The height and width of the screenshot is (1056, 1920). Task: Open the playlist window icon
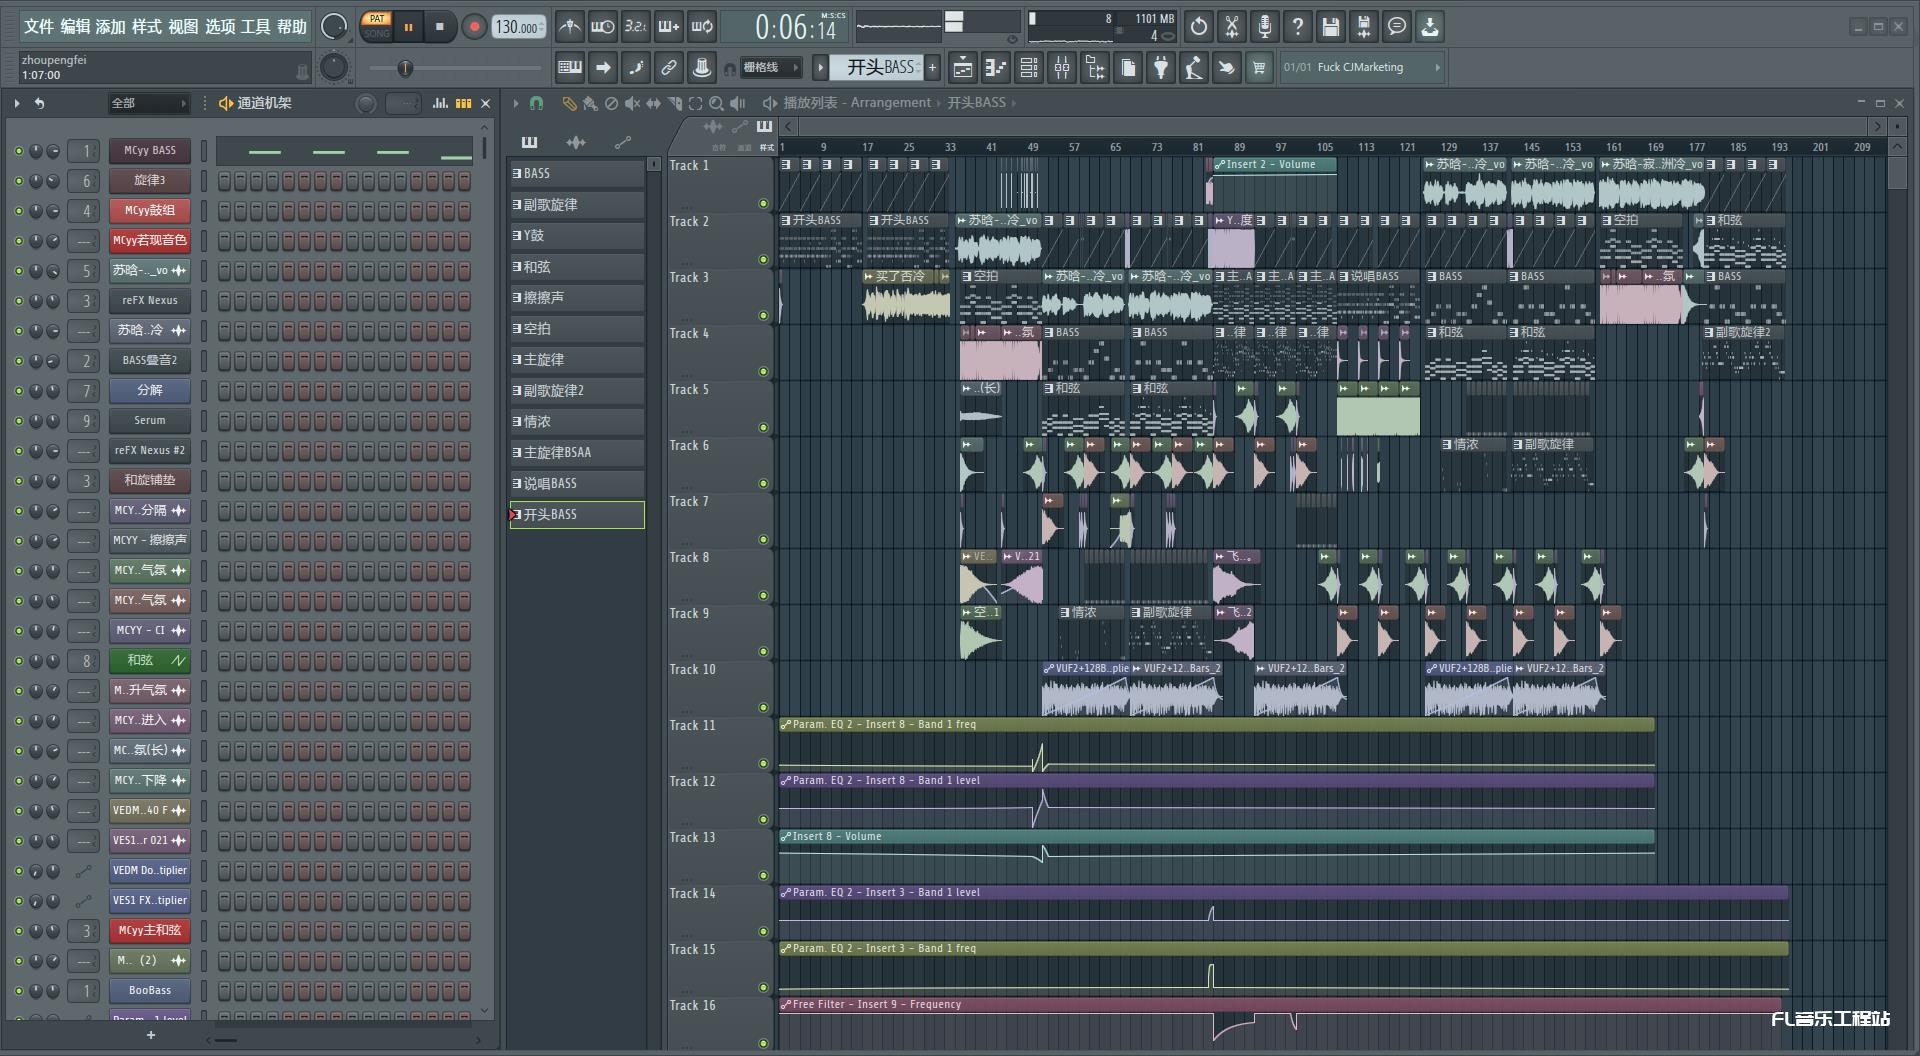(962, 68)
